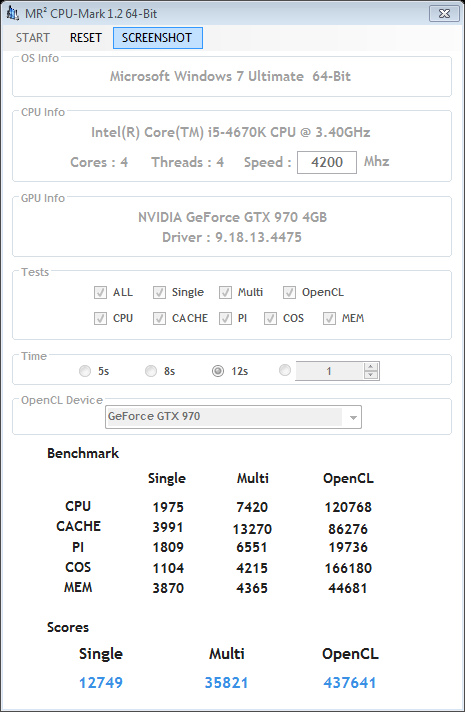Click the CPU Speed 4200 input field

pos(327,163)
